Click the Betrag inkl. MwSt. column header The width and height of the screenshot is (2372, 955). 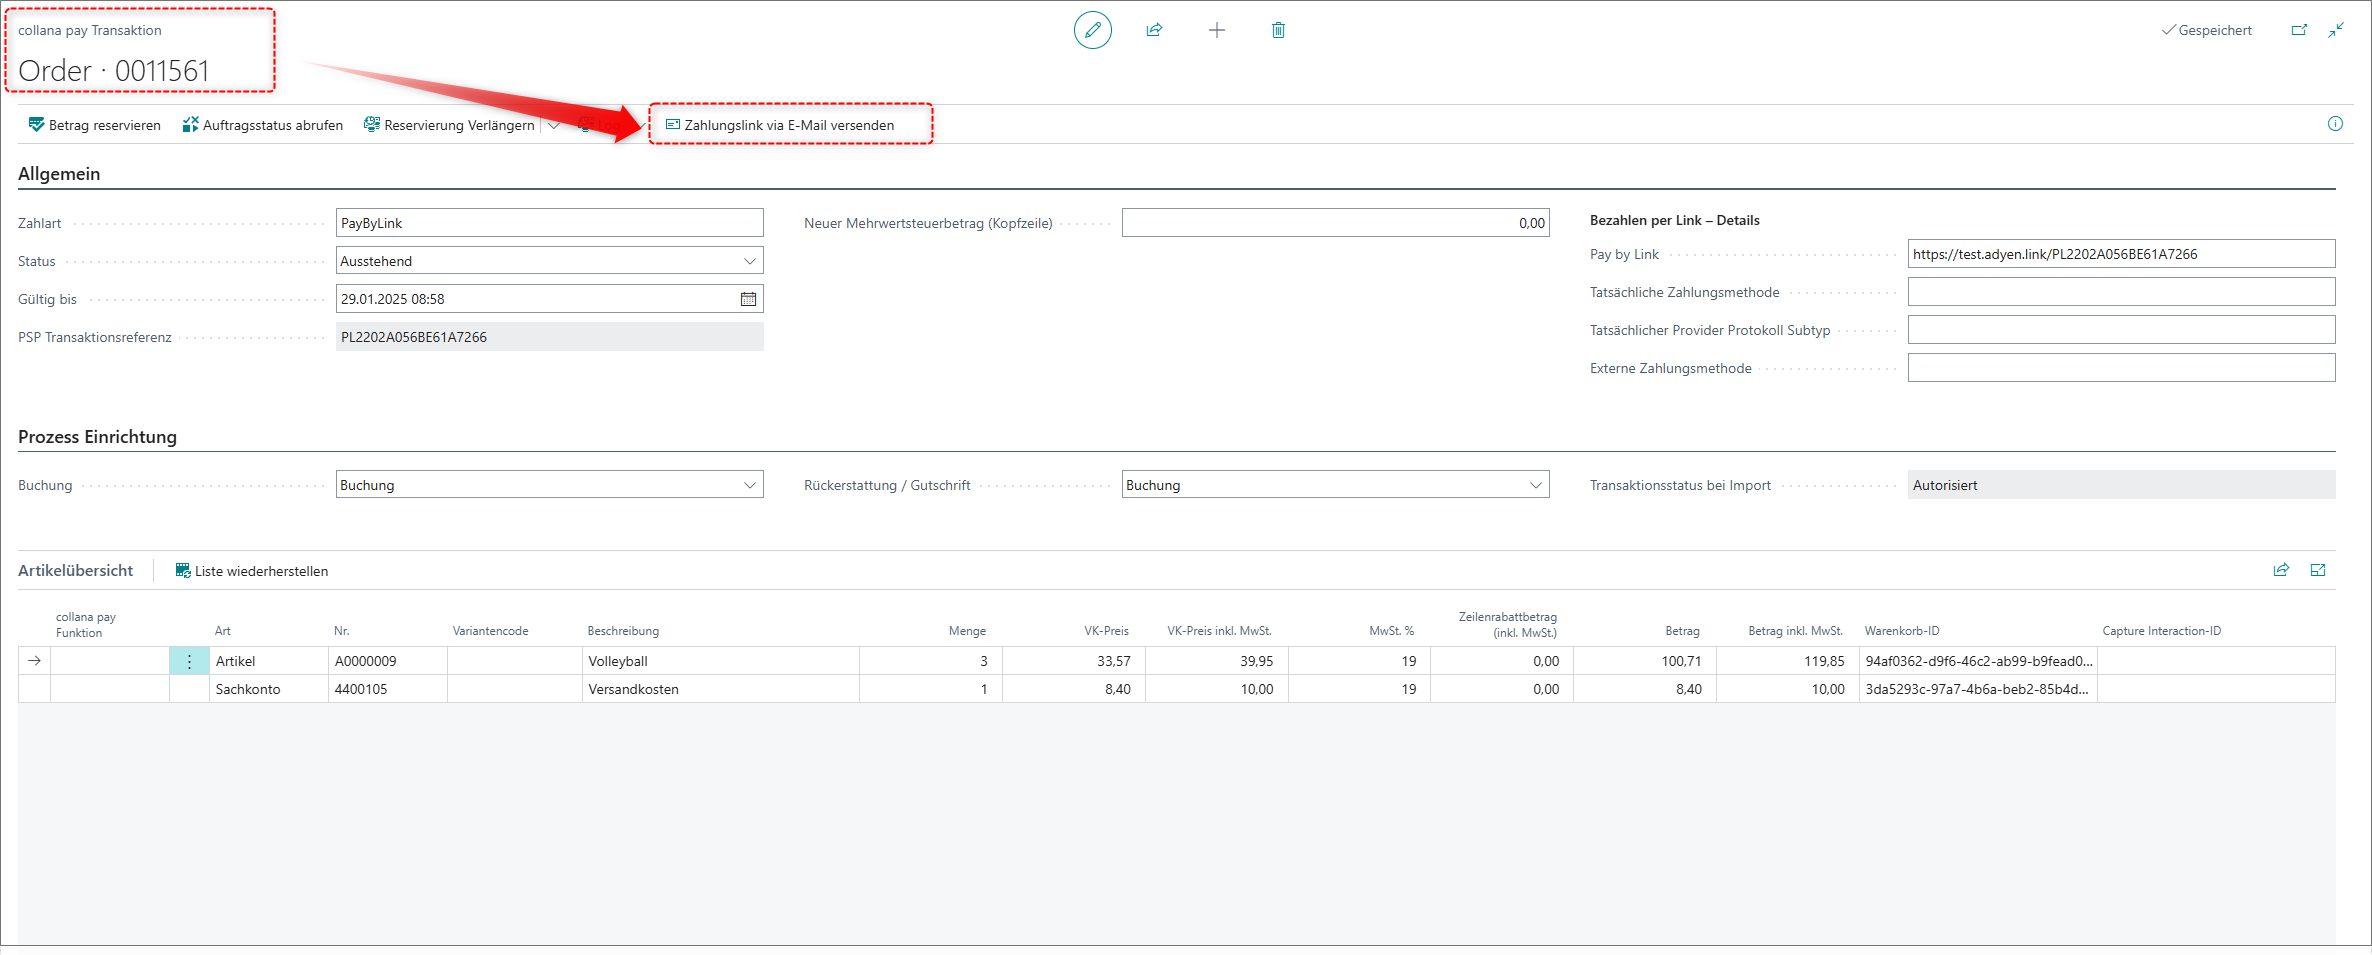coord(1795,631)
